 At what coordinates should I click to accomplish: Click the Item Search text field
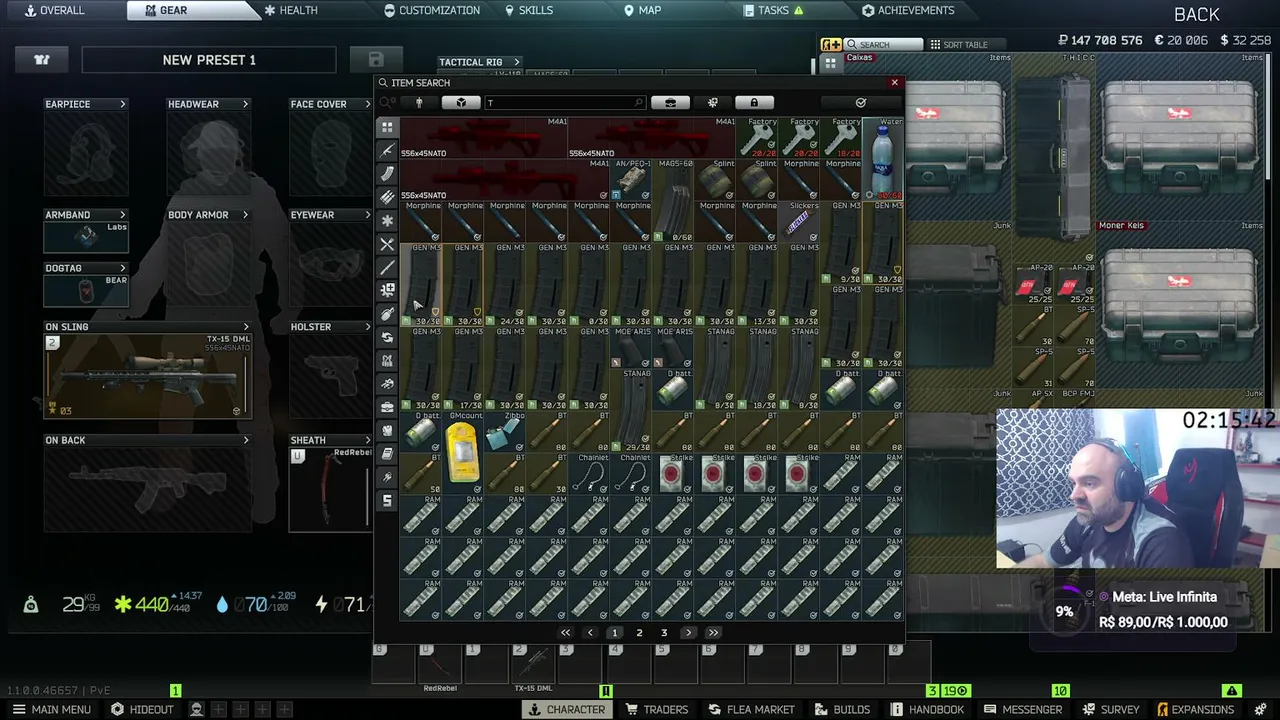[565, 103]
